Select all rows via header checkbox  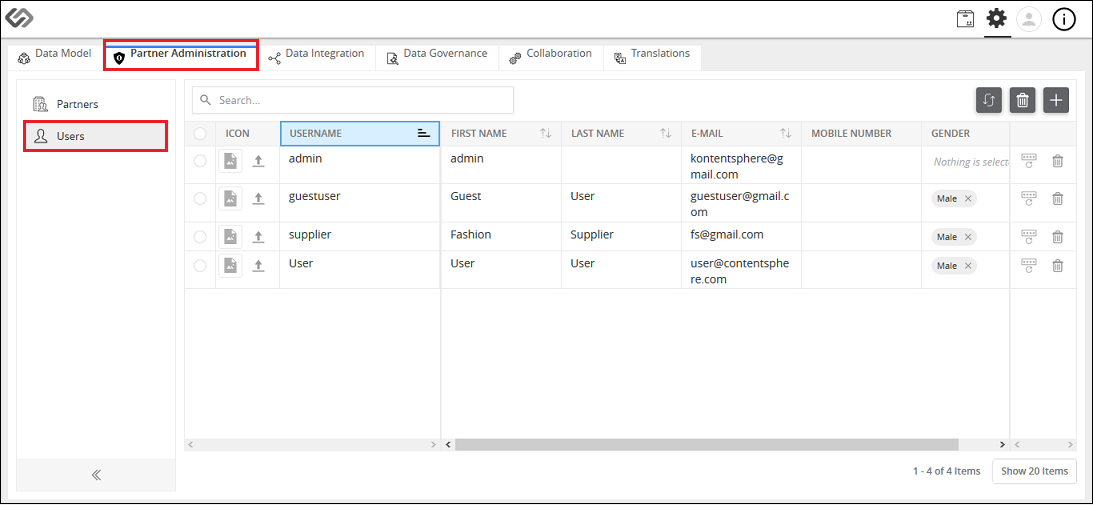pos(200,133)
